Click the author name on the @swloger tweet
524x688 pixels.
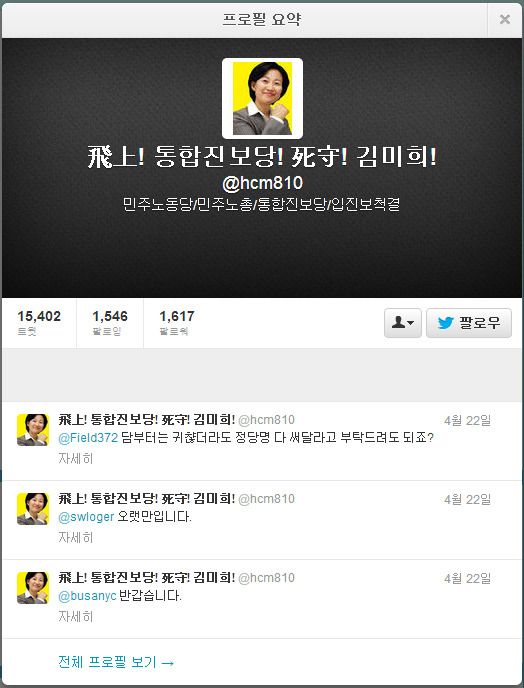(x=147, y=498)
